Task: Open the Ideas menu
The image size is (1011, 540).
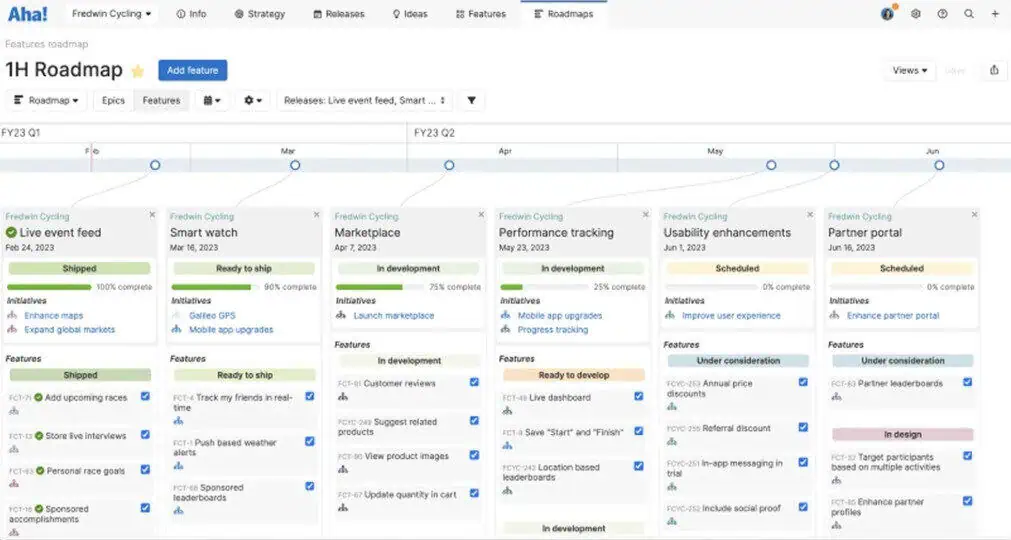Action: (410, 14)
